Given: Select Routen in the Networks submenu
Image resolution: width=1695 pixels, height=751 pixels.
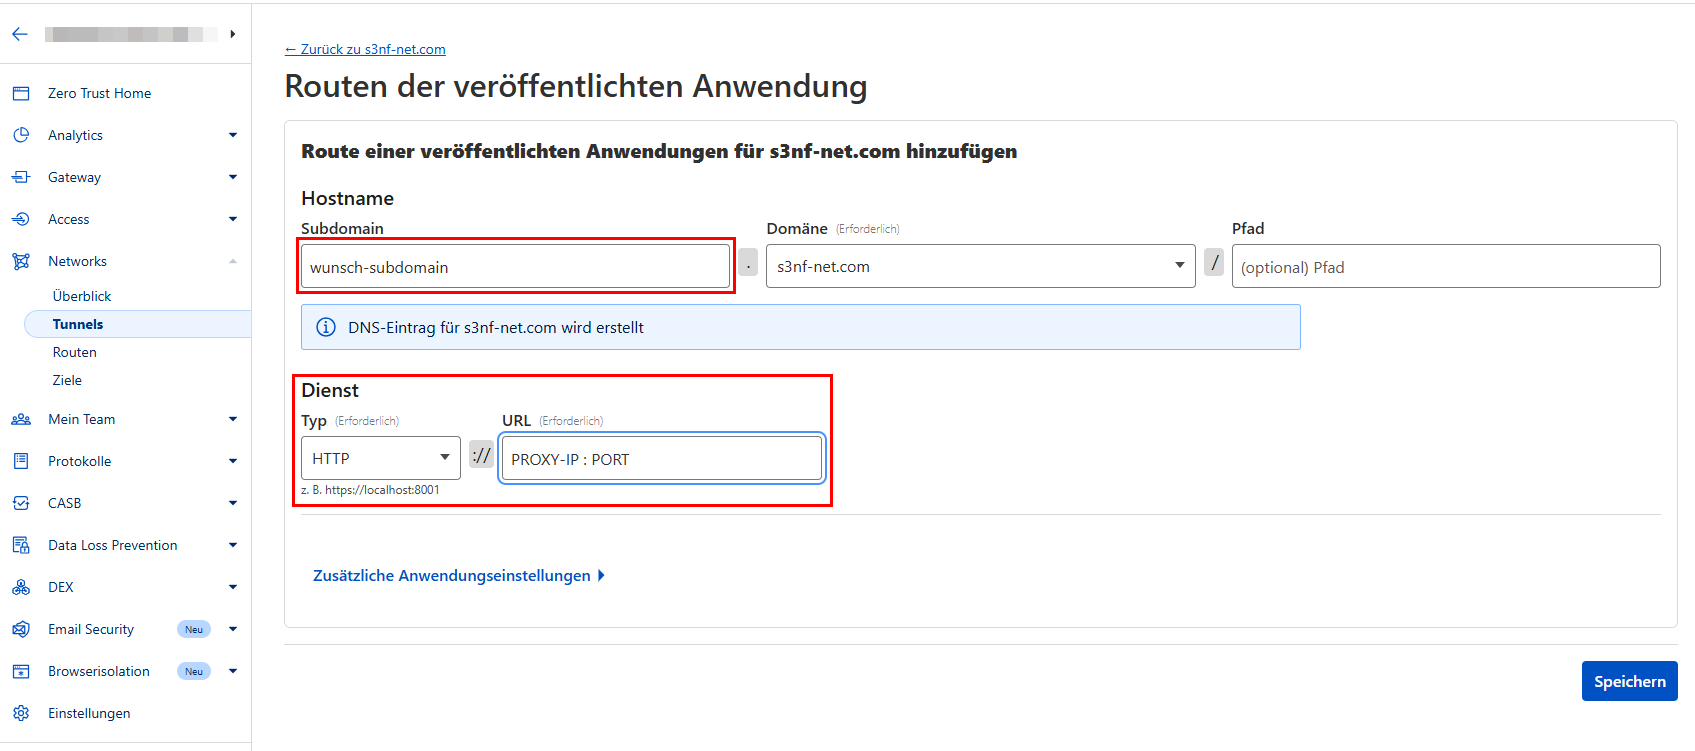Looking at the screenshot, I should pos(75,352).
